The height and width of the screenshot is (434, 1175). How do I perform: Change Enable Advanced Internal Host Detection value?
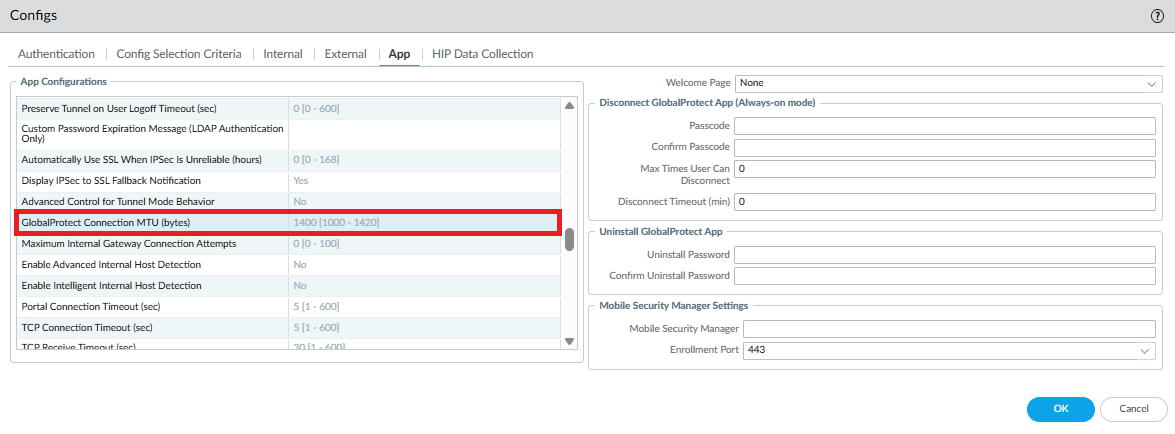(423, 264)
